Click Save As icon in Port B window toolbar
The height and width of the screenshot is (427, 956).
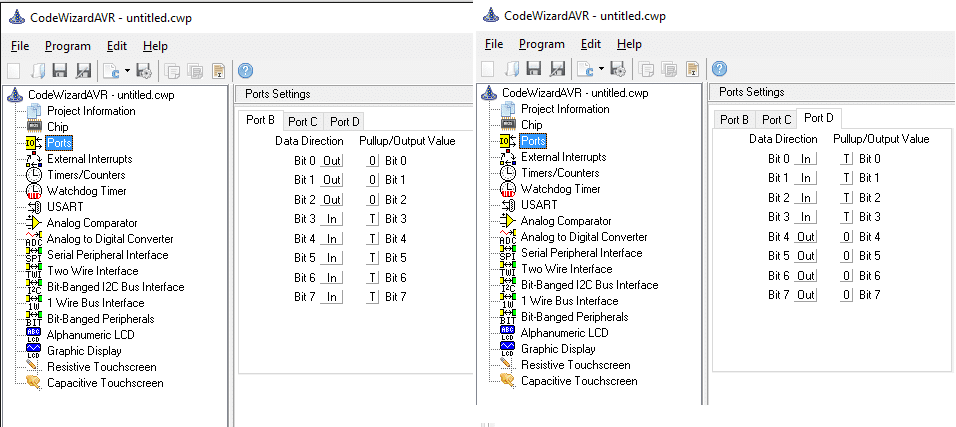click(x=83, y=71)
